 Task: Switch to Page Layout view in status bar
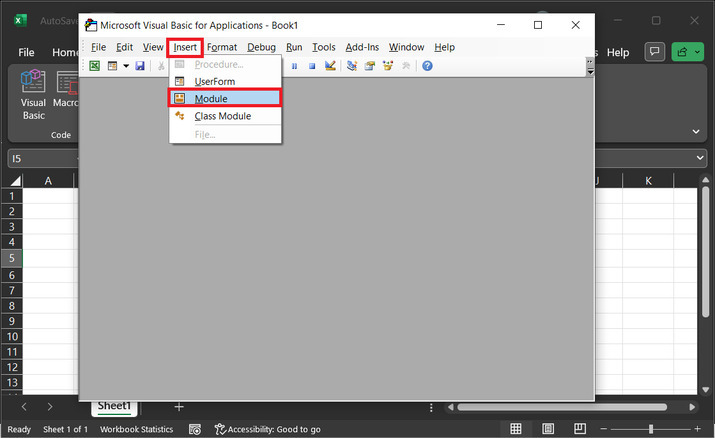tap(546, 429)
